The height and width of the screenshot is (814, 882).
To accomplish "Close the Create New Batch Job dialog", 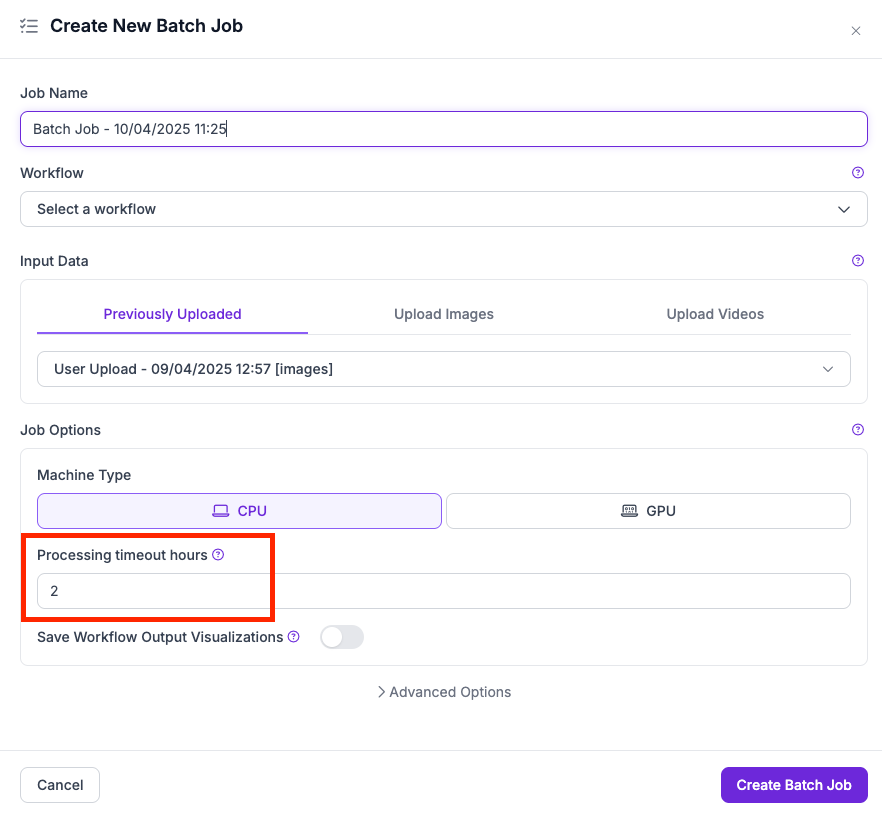I will 855,31.
